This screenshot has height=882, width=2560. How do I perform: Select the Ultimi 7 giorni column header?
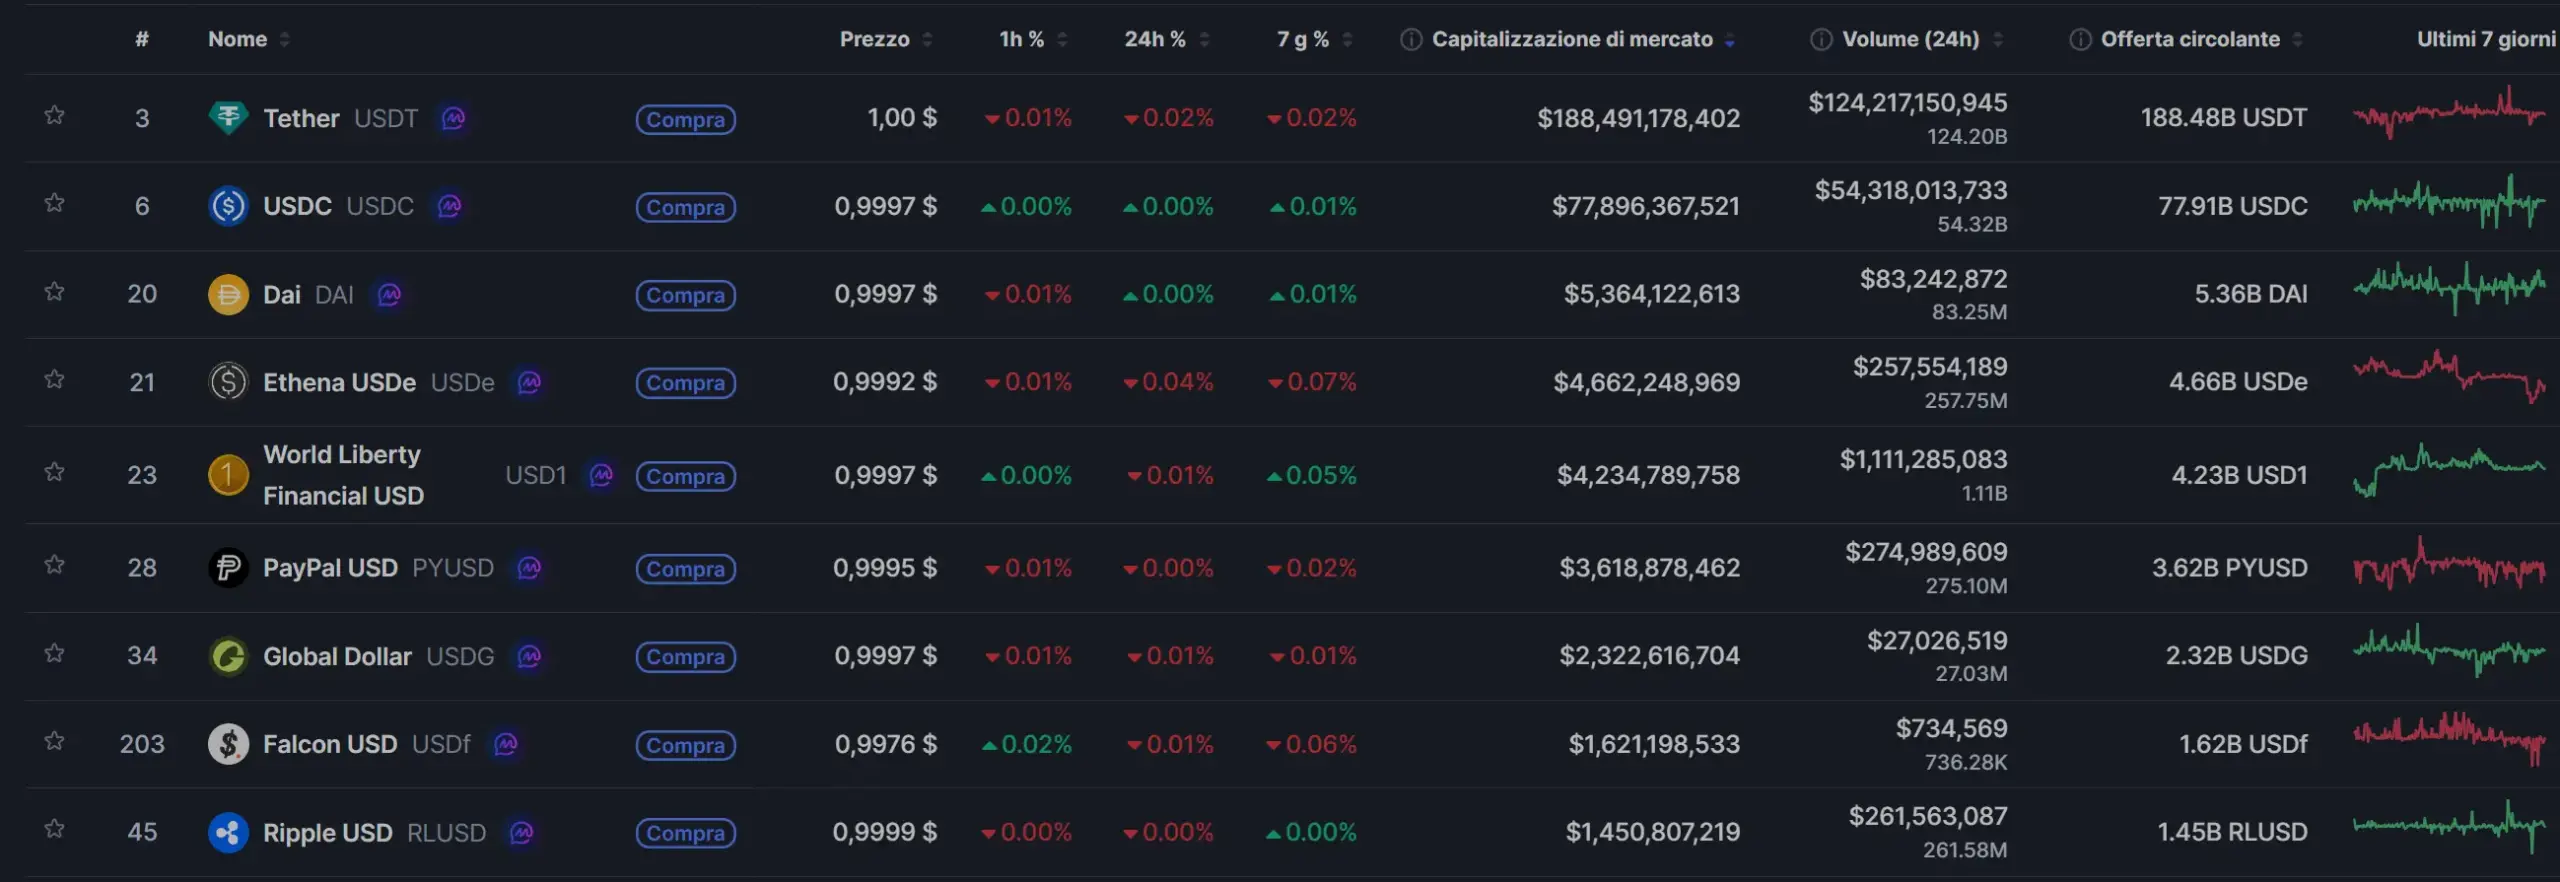point(2486,40)
